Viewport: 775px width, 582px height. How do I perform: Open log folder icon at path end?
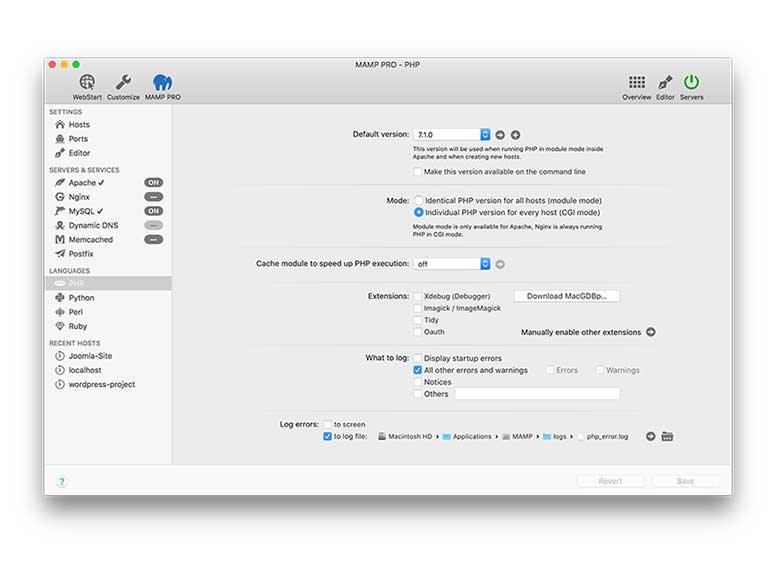[667, 436]
